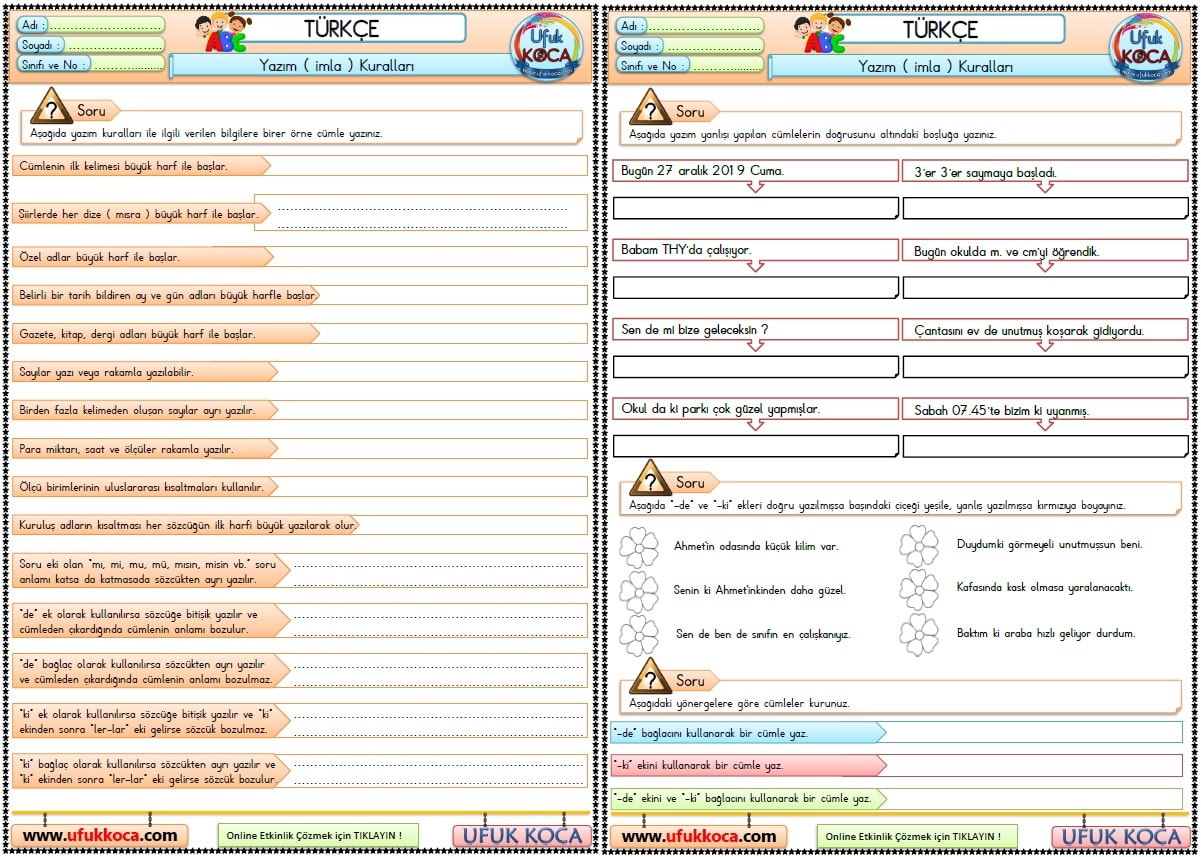This screenshot has width=1201, height=857.
Task: Click 'Yazım ( imla ) Kuralları' heading on left page
Action: tap(337, 66)
